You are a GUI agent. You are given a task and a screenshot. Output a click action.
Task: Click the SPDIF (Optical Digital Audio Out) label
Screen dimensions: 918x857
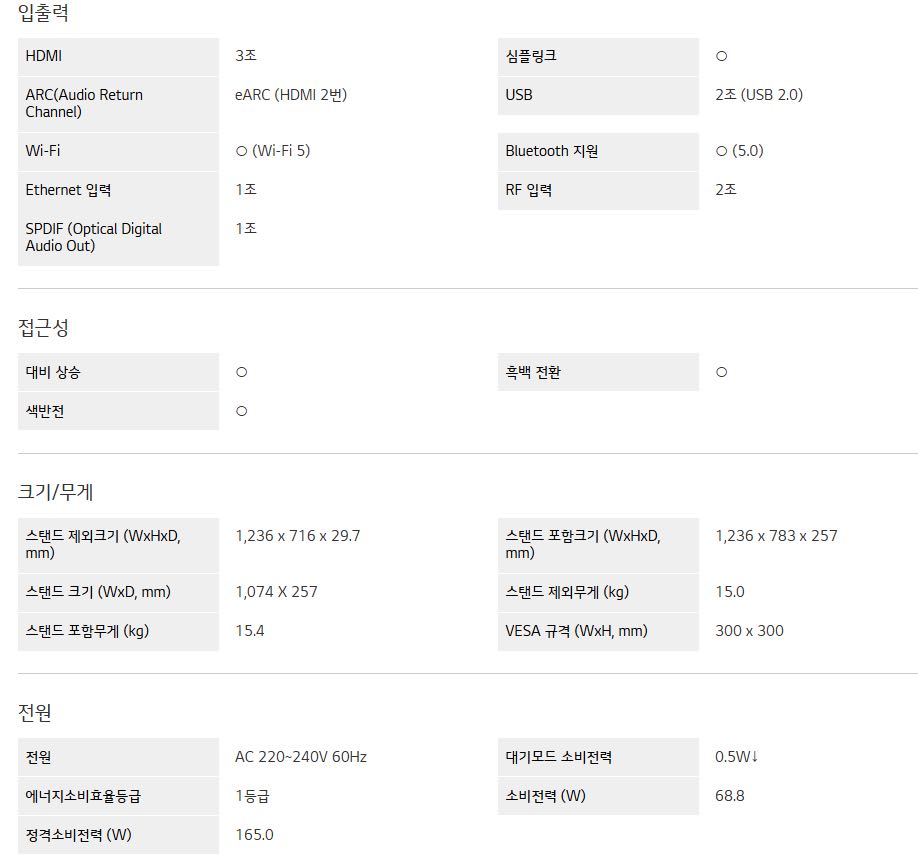[x=94, y=237]
